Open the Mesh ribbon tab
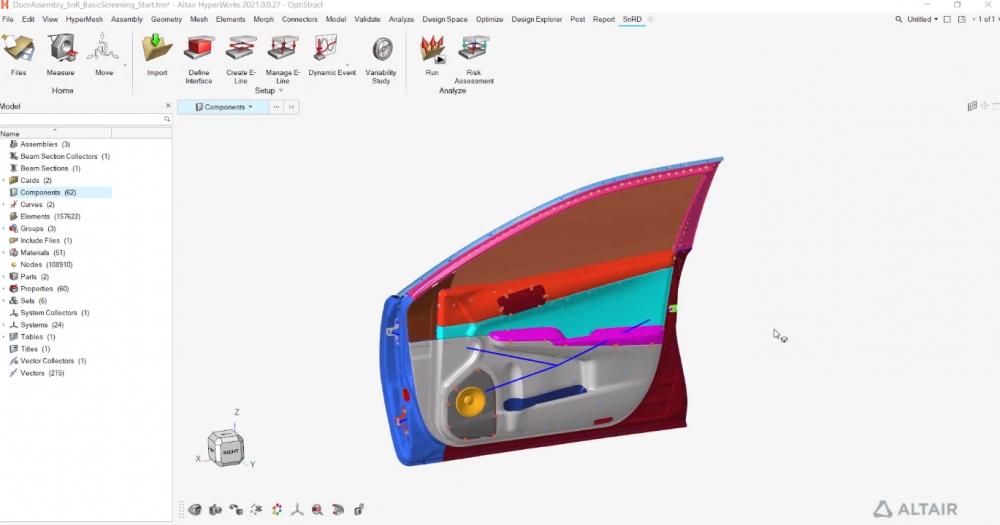Screen dimensions: 1000x525 pos(199,19)
